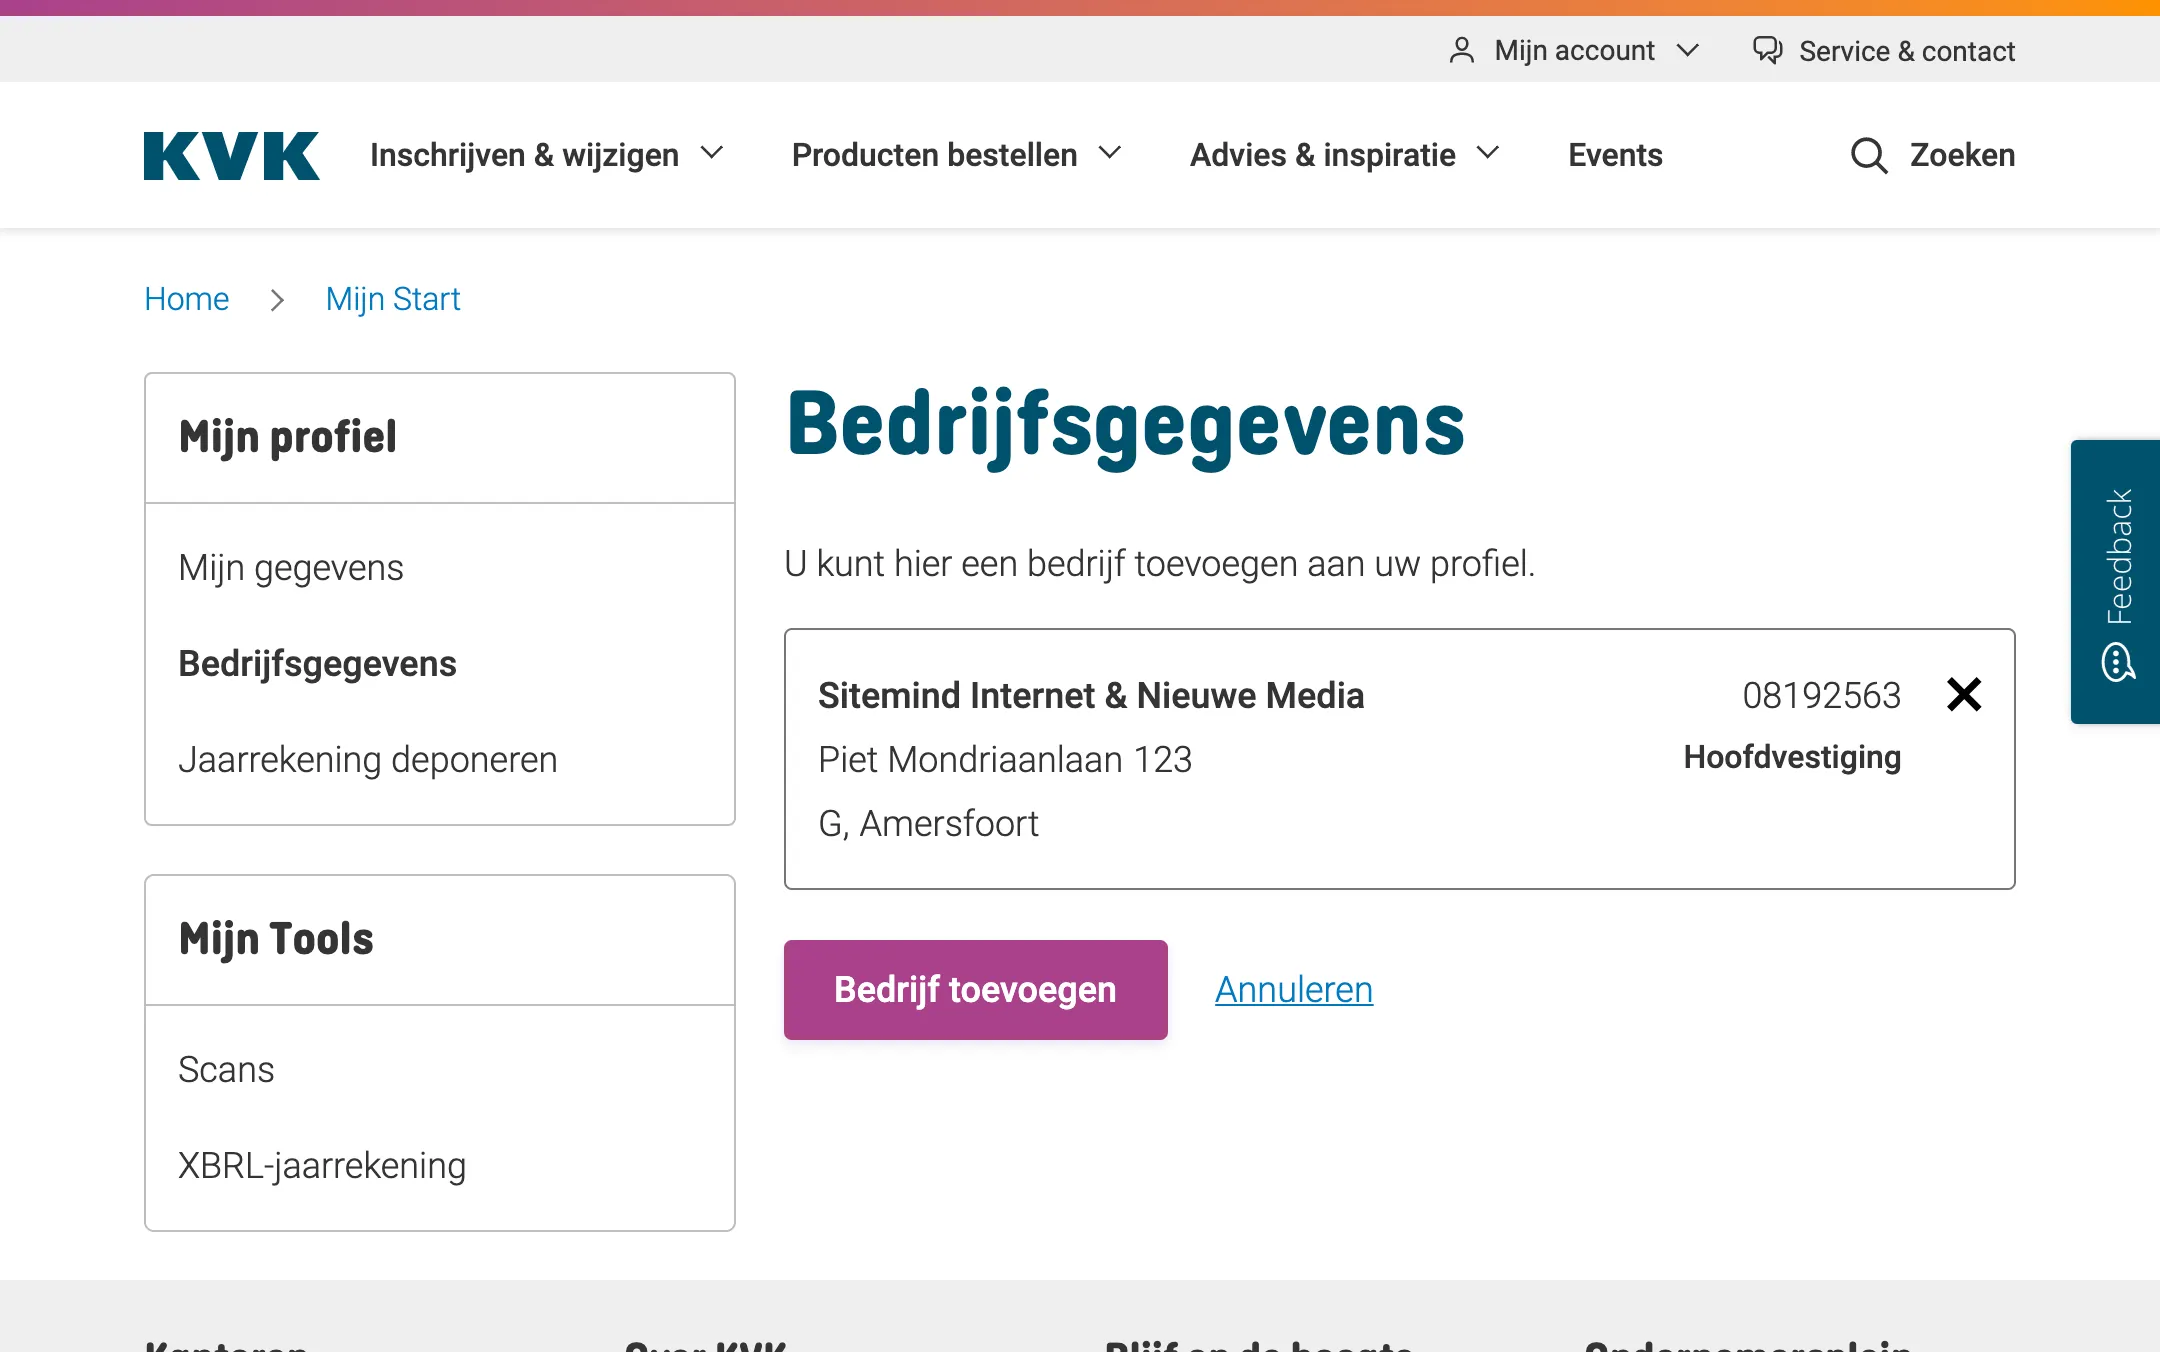Click the Mijn account person icon
This screenshot has height=1352, width=2160.
pyautogui.click(x=1462, y=51)
